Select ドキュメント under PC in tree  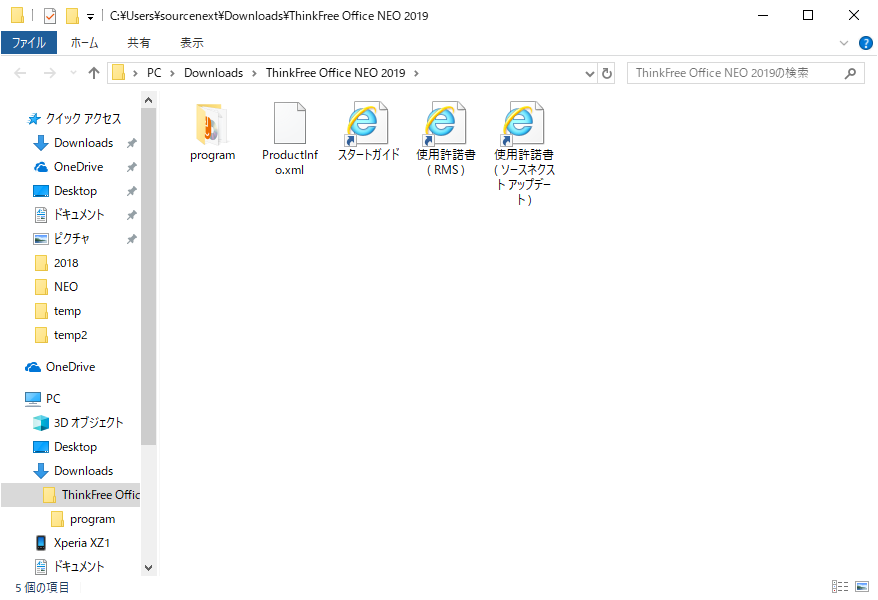point(79,566)
